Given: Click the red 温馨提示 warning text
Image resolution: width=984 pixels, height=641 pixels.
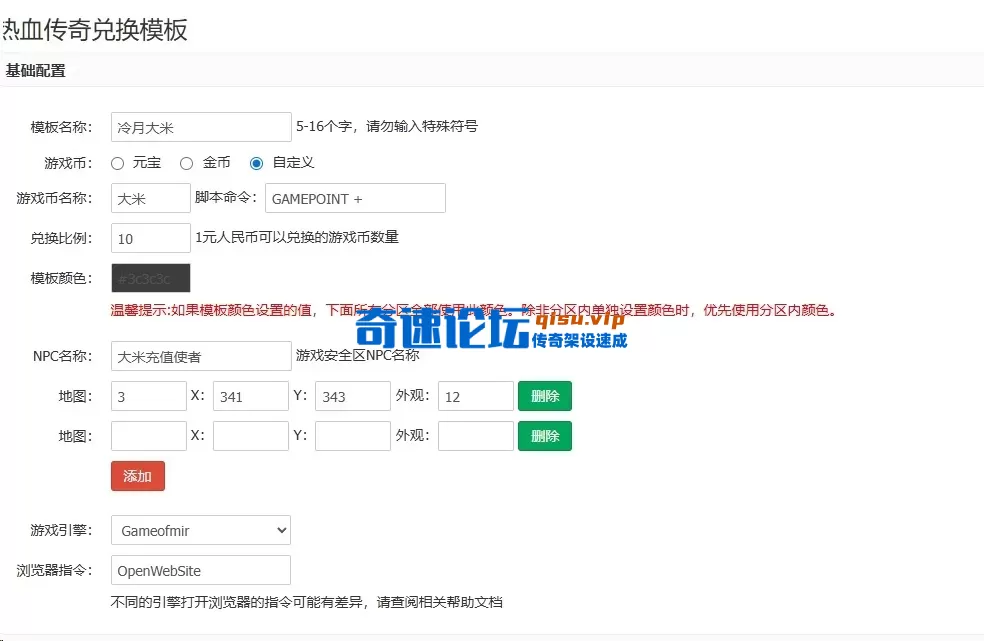Looking at the screenshot, I should (474, 310).
